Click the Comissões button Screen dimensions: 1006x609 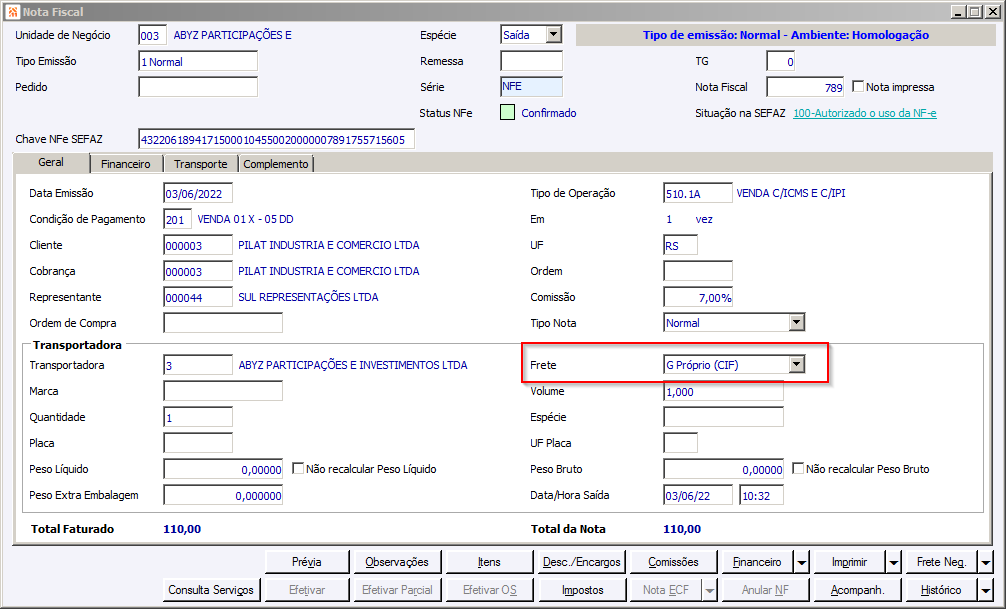(673, 562)
